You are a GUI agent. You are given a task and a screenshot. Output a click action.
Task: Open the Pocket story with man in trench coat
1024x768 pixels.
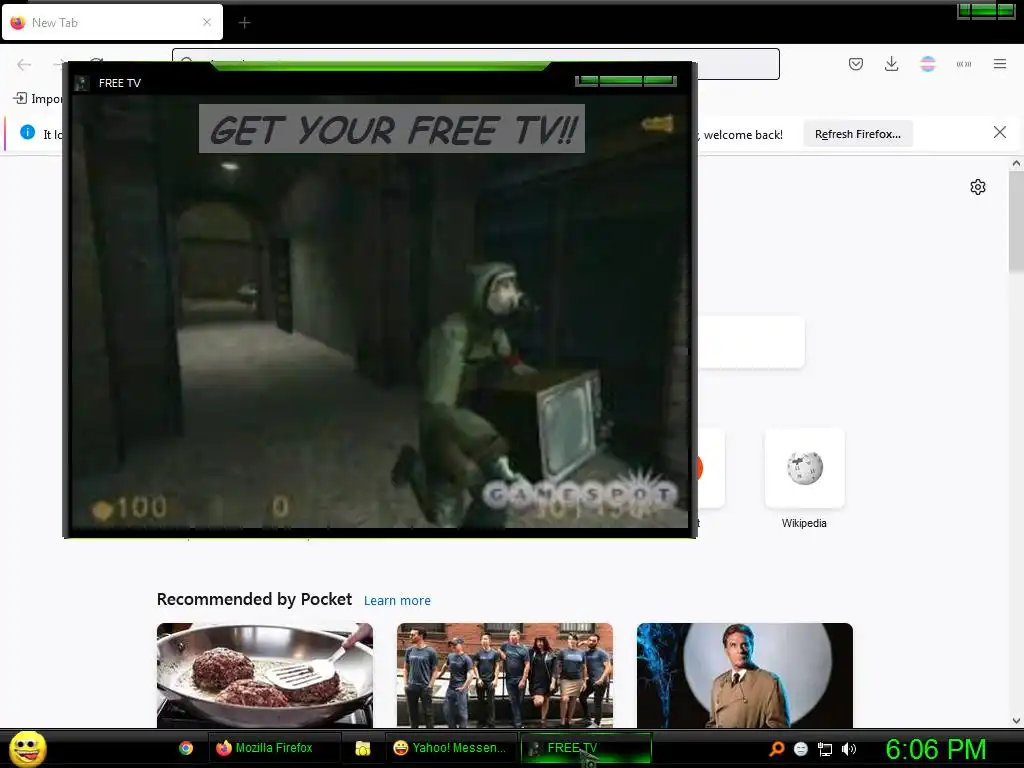pyautogui.click(x=744, y=675)
